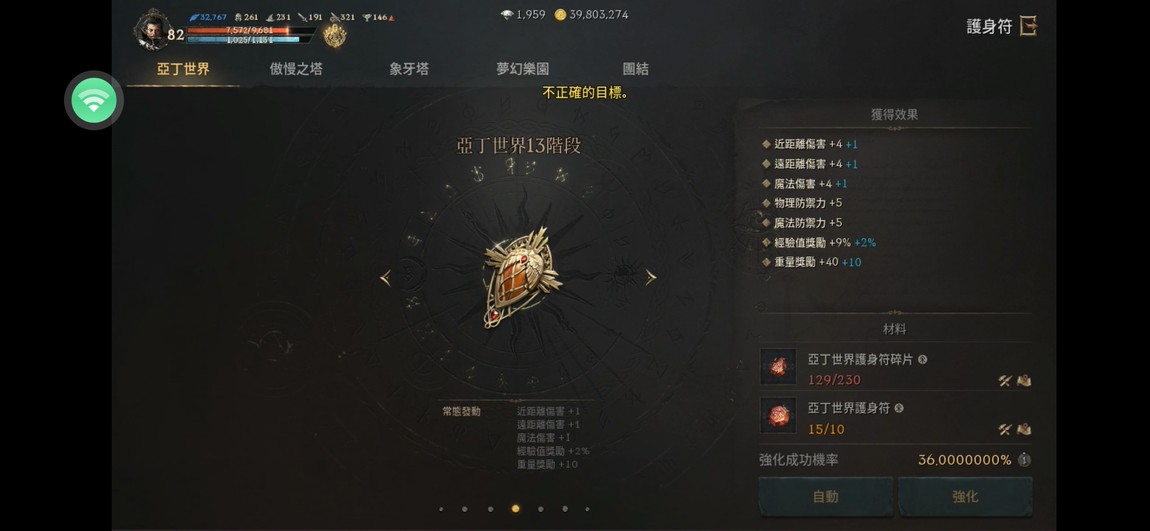This screenshot has height=531, width=1150.
Task: Open crafting icon for 亞丁世界護身符 material
Action: (1005, 429)
